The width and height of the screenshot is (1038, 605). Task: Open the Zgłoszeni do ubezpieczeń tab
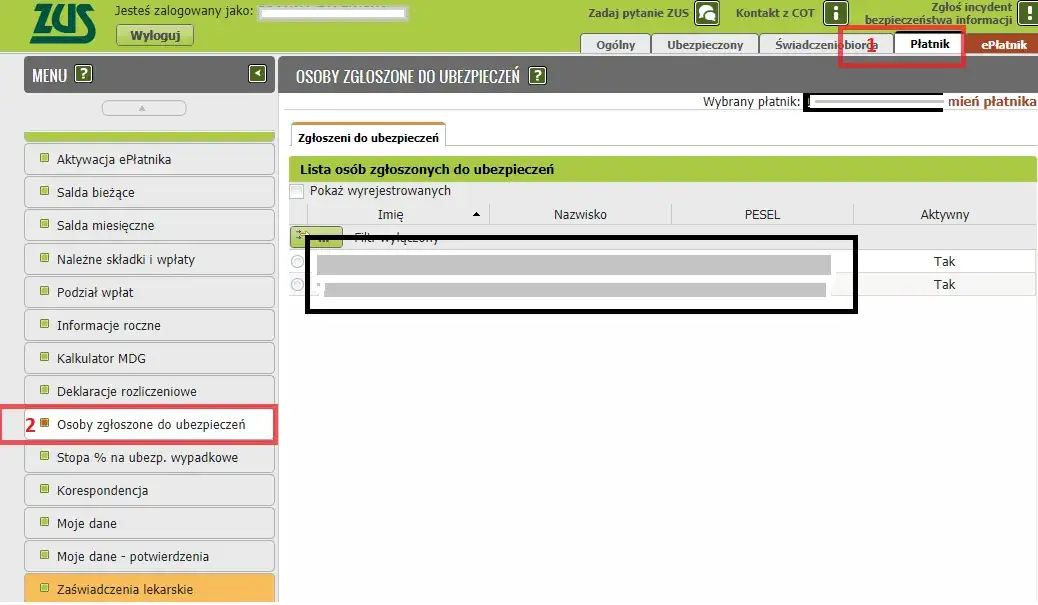(x=368, y=137)
